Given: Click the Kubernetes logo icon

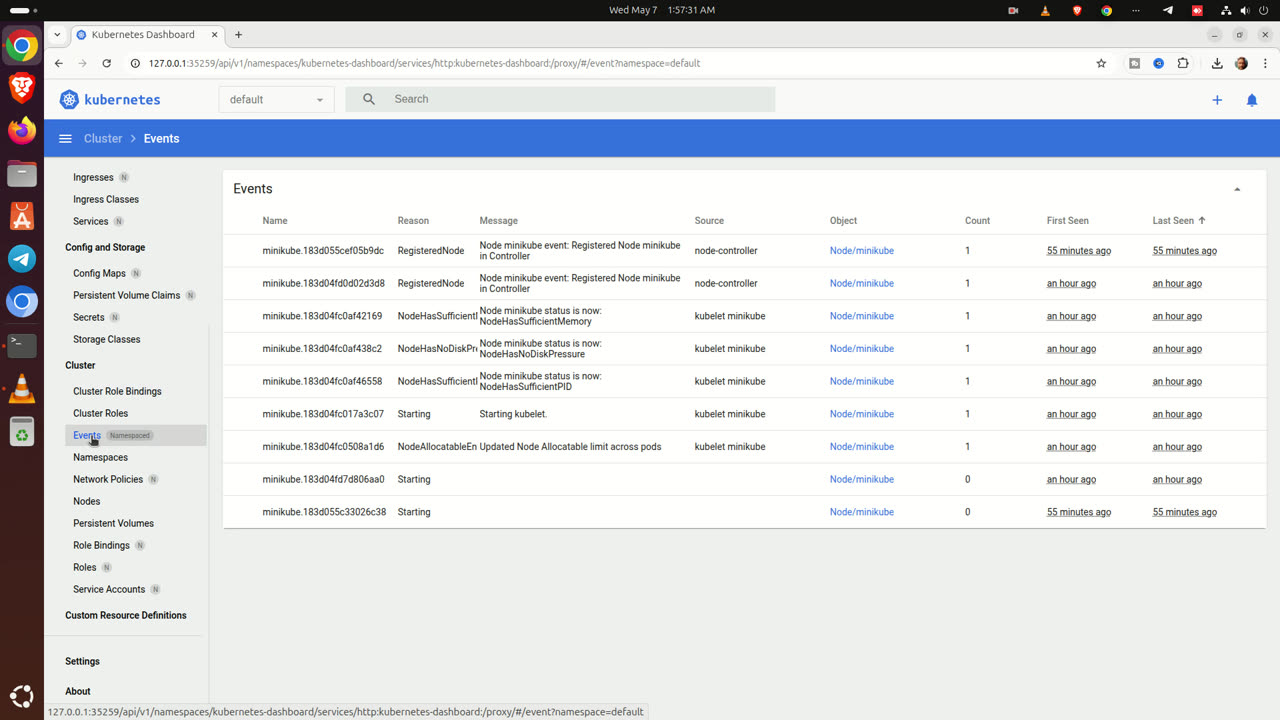Looking at the screenshot, I should (69, 99).
